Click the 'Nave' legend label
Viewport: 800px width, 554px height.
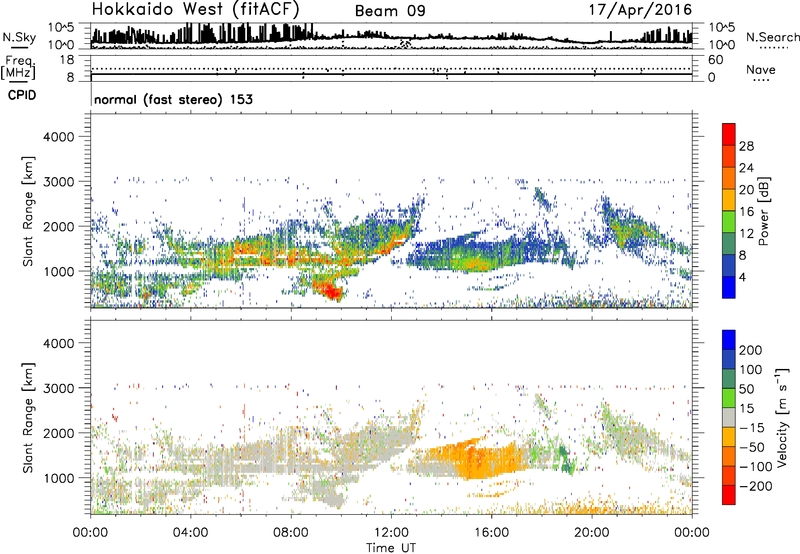tap(760, 70)
